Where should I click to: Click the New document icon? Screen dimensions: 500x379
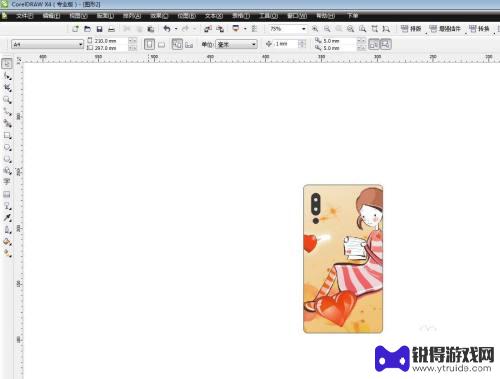[x=75, y=29]
